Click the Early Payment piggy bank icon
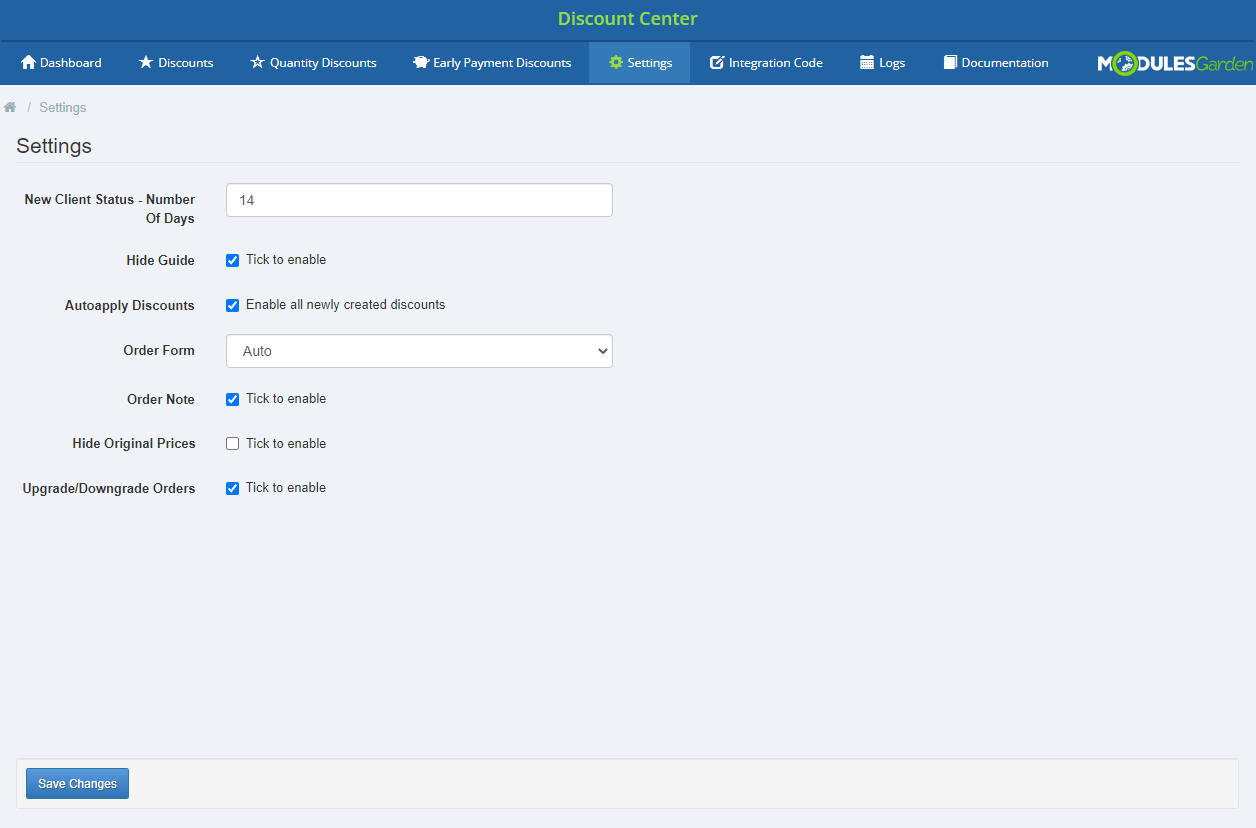This screenshot has width=1256, height=828. (x=420, y=63)
